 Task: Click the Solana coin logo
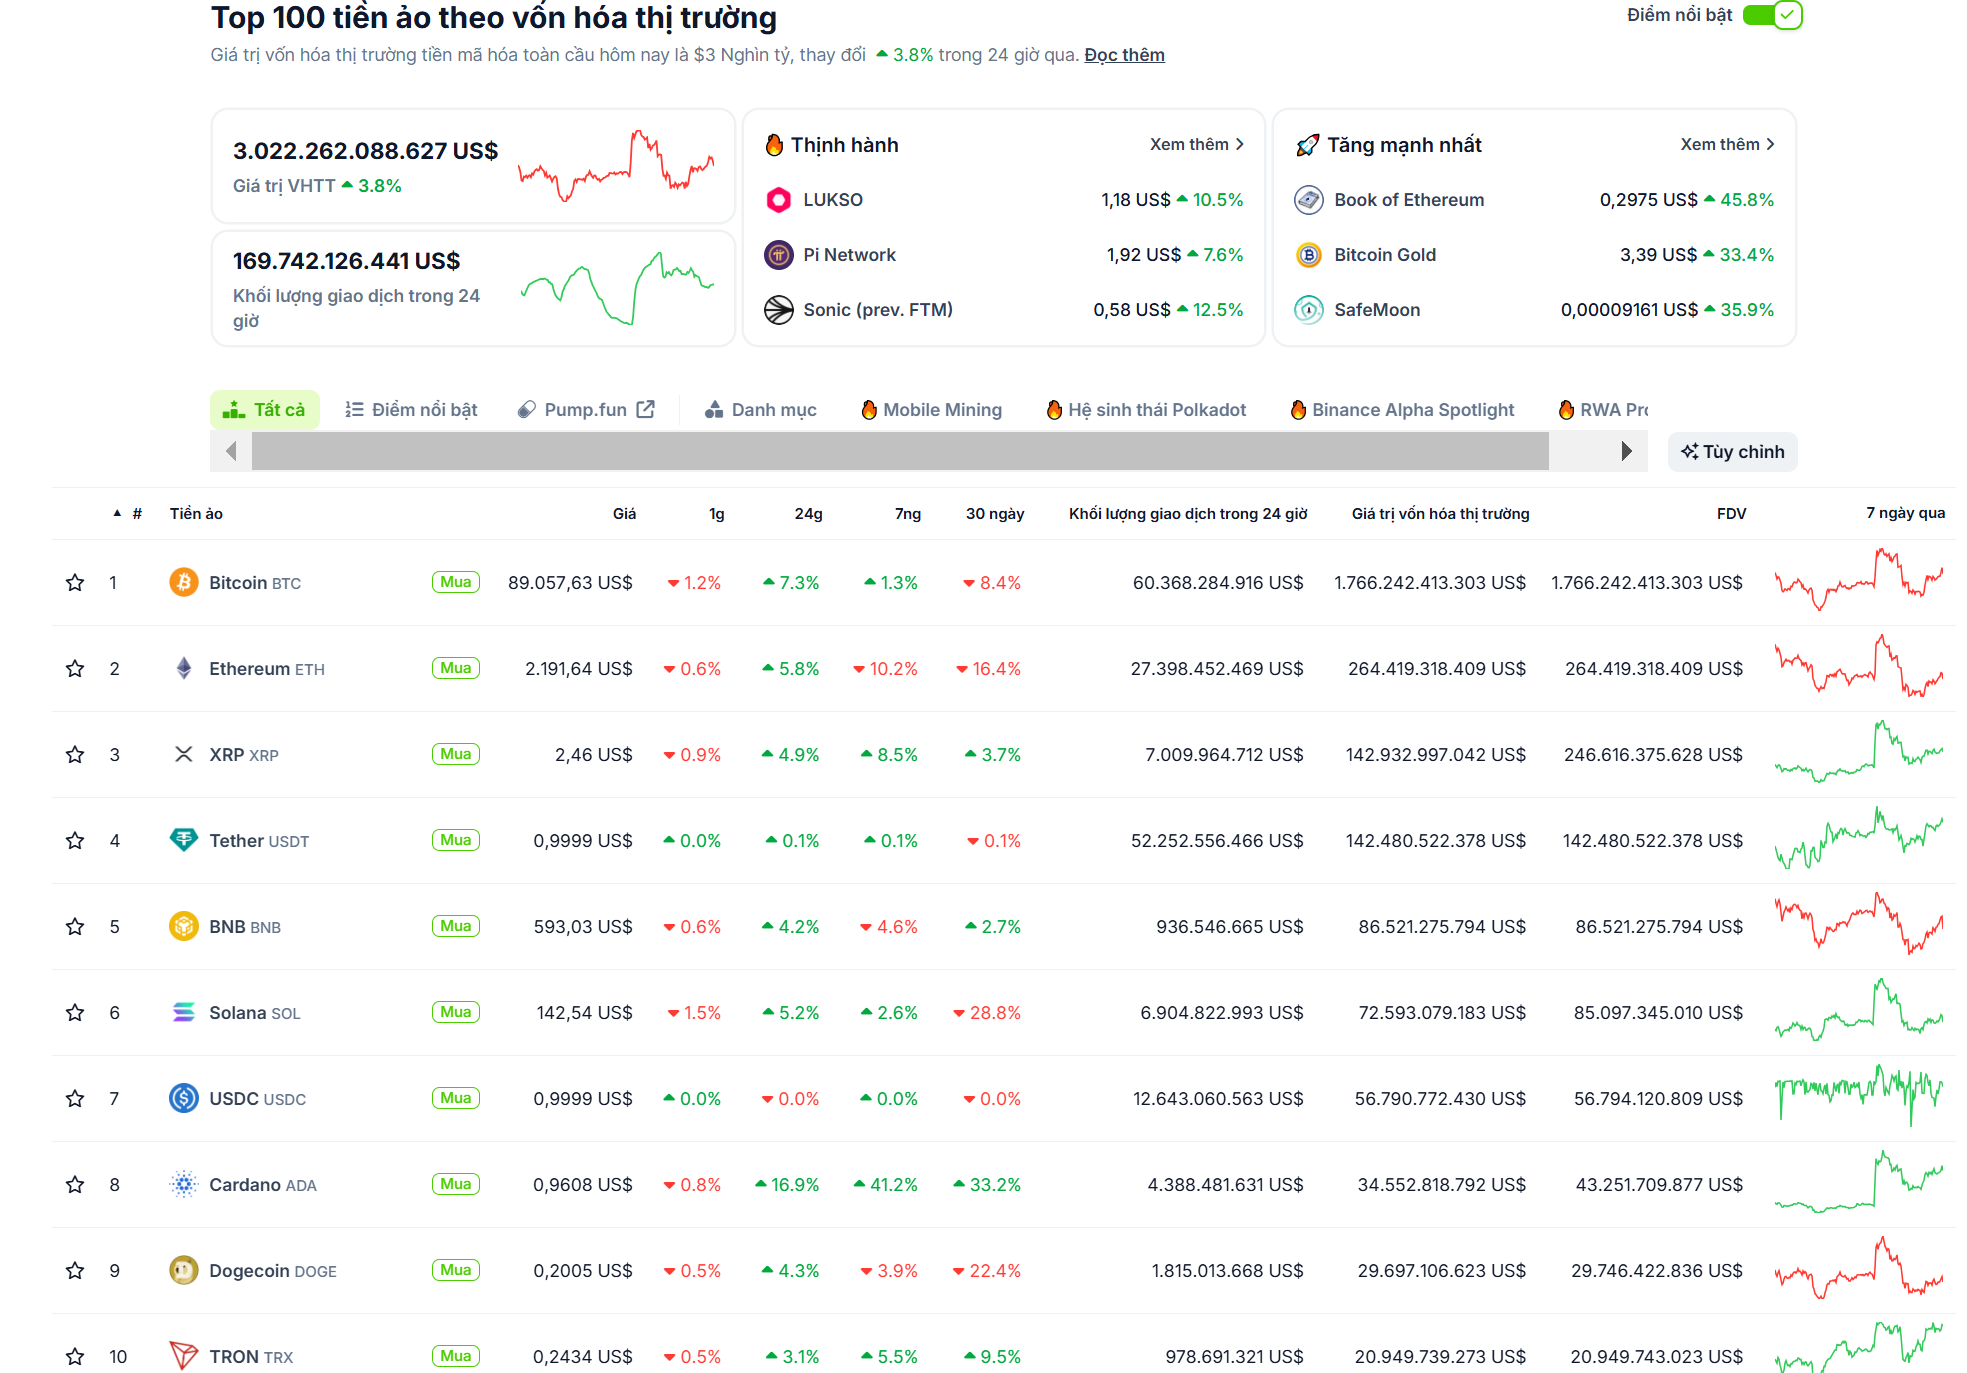click(184, 1012)
